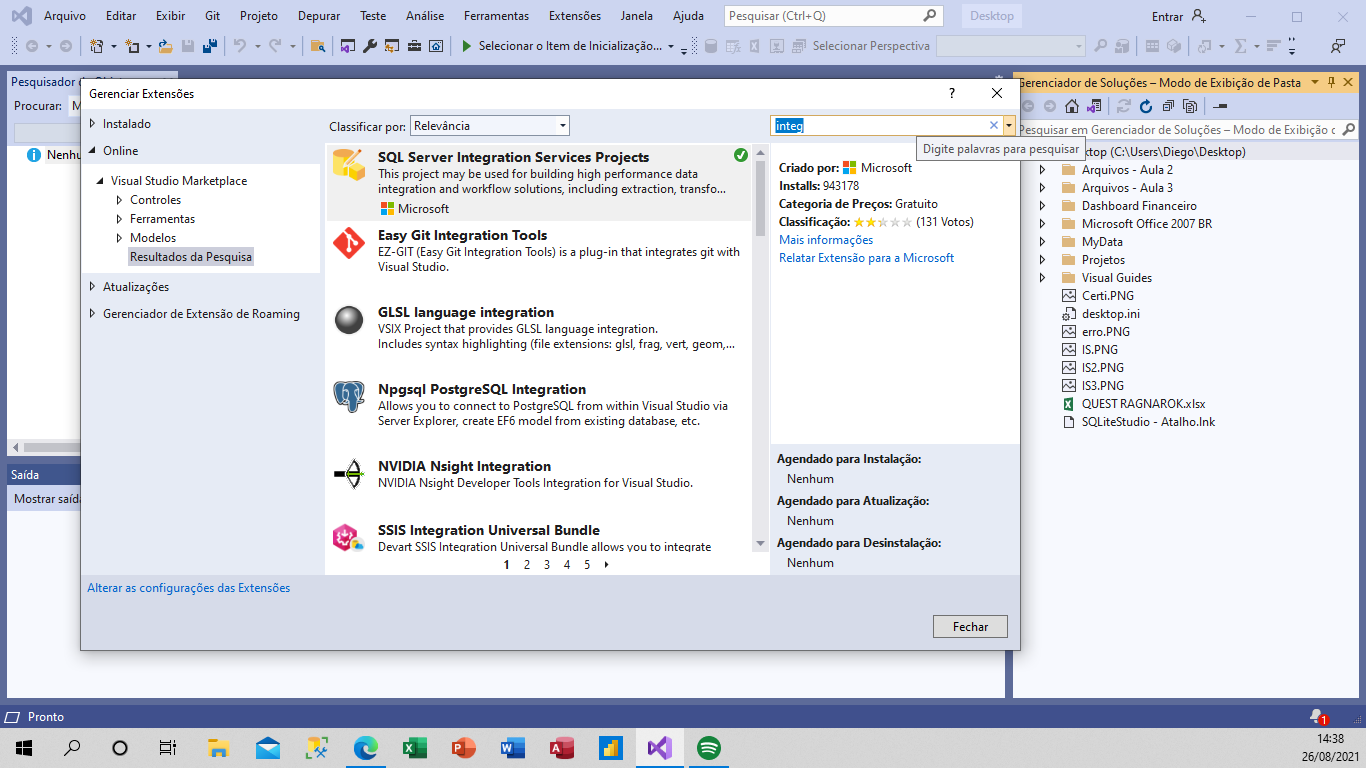
Task: Open the Extensões menu
Action: coord(575,16)
